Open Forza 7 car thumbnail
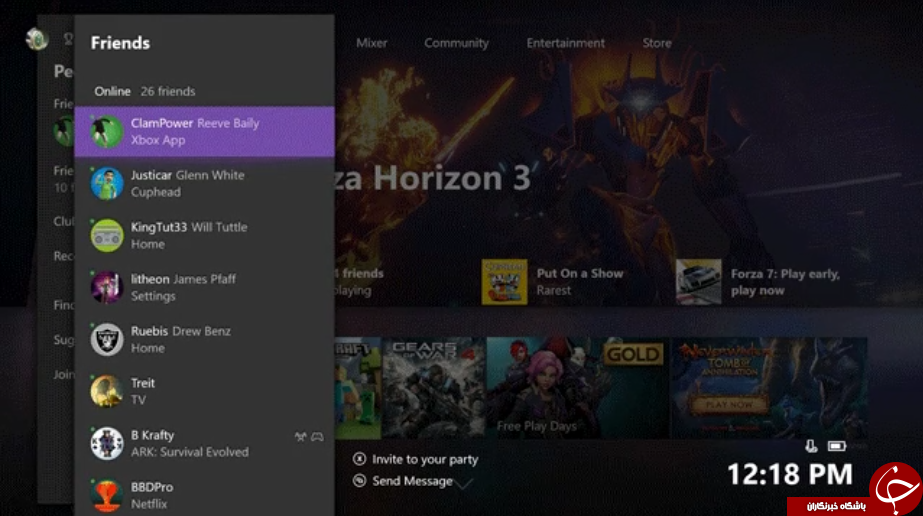The image size is (923, 516). pos(699,282)
